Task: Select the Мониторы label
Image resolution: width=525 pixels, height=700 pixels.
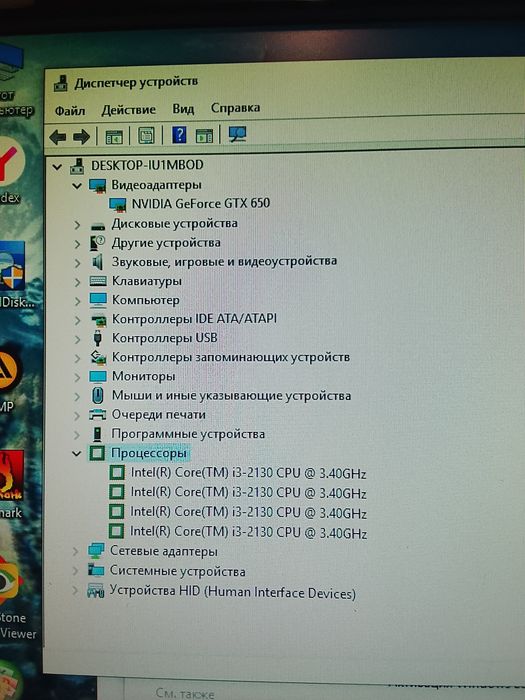Action: [143, 376]
